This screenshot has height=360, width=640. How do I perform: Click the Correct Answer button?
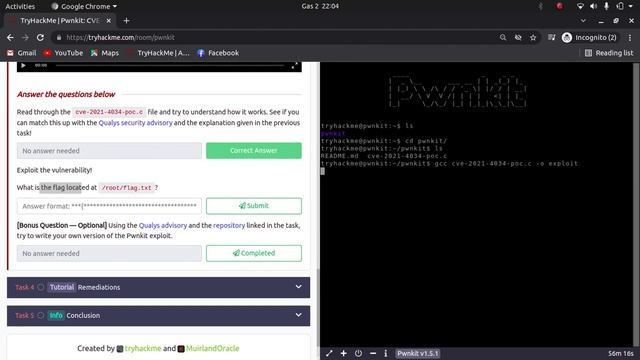tap(254, 151)
